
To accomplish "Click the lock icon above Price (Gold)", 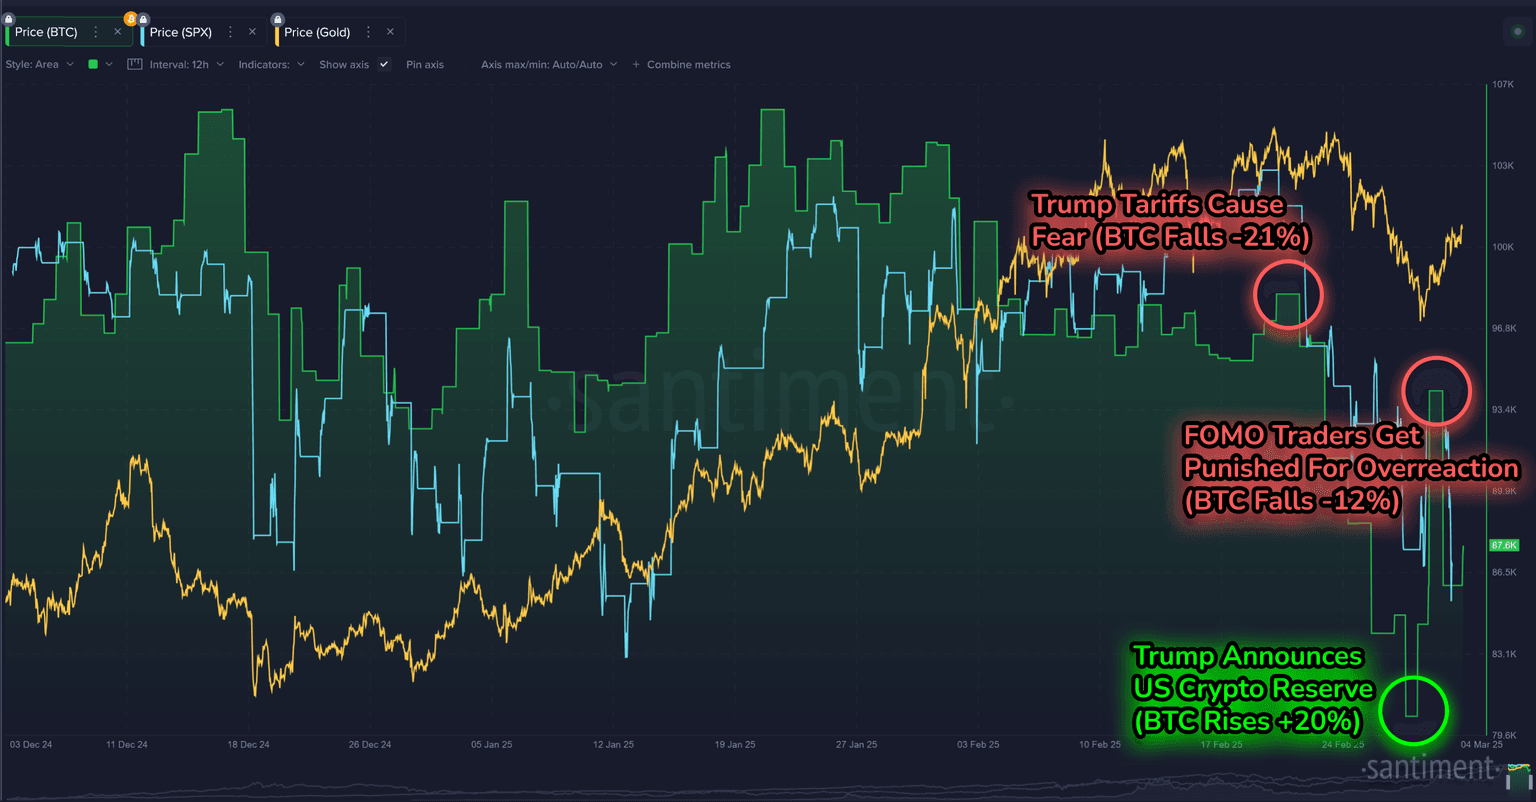I will click(277, 19).
